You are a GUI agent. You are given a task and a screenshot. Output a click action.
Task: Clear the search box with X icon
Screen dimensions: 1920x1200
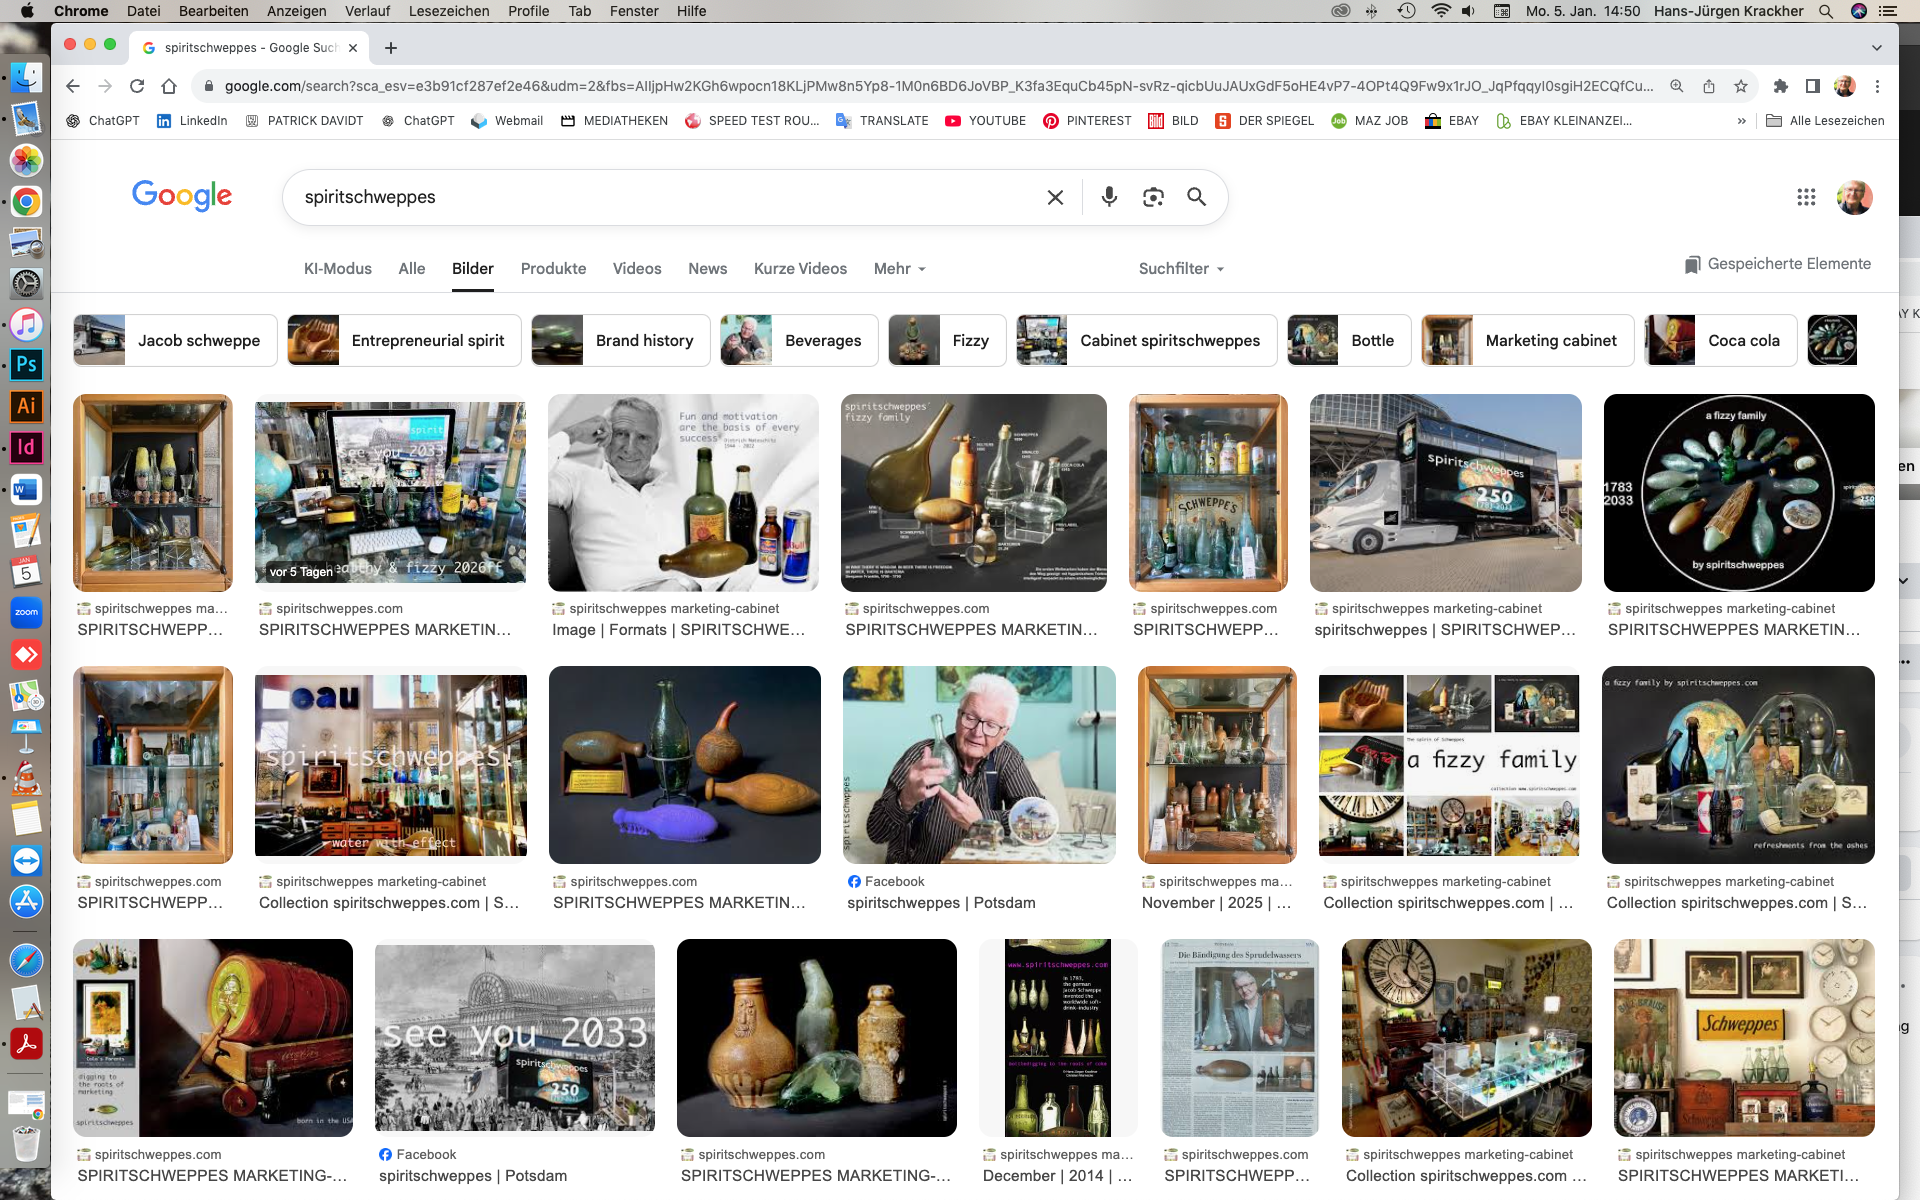(x=1055, y=197)
